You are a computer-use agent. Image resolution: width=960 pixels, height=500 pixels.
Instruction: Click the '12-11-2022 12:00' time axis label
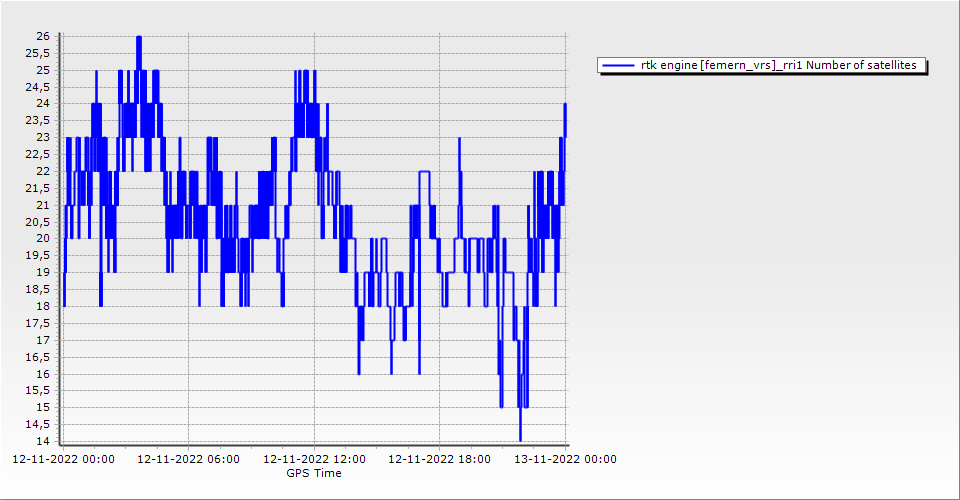point(314,459)
